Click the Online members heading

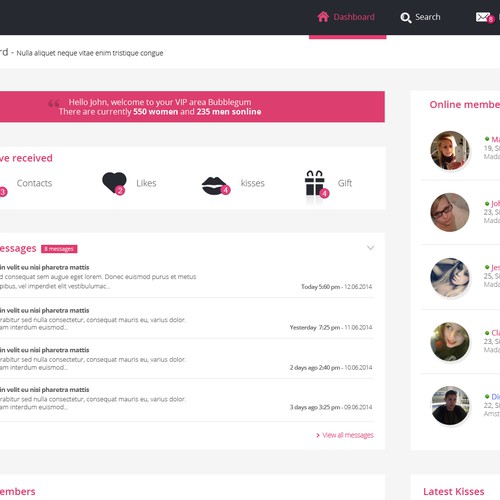[x=465, y=105]
